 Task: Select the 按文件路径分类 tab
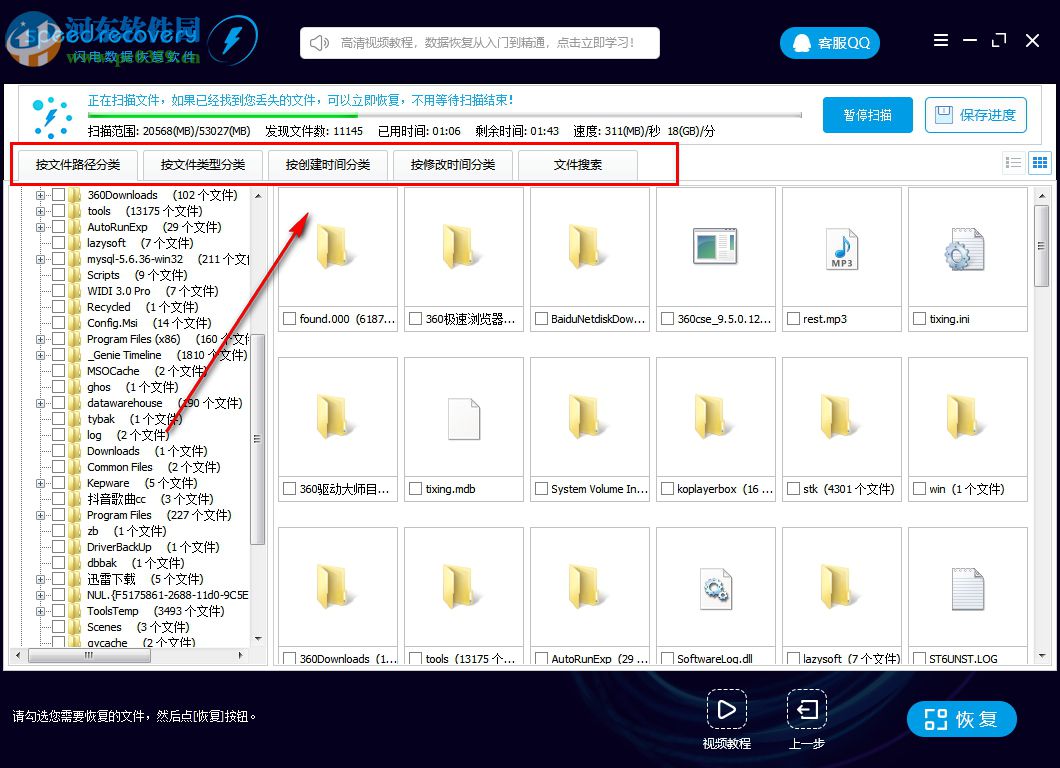[78, 165]
